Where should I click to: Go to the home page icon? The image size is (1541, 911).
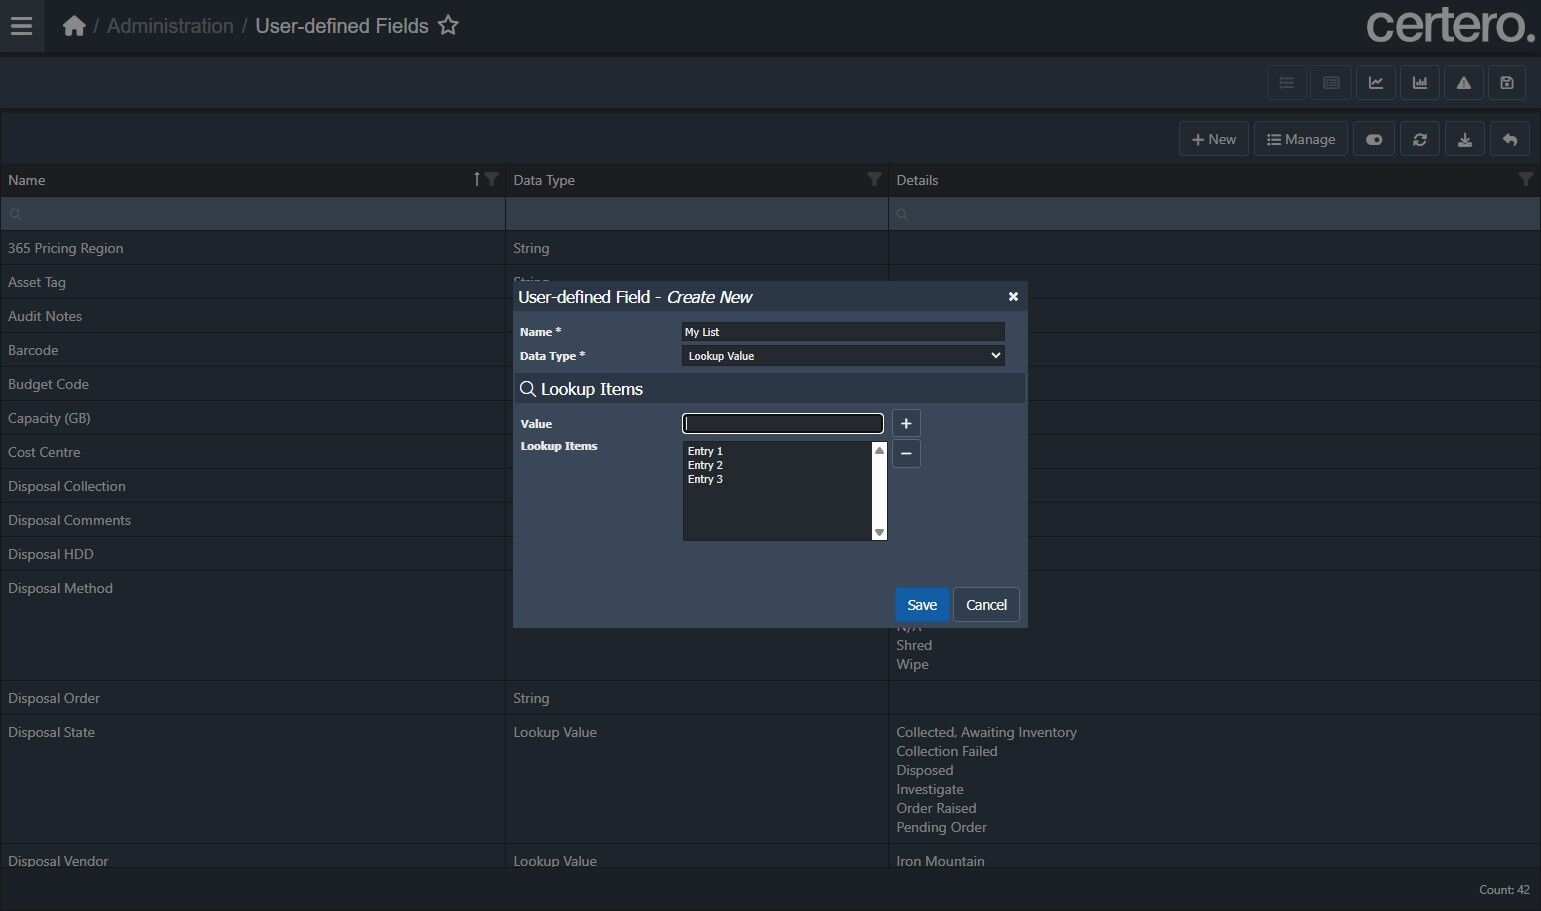(74, 26)
